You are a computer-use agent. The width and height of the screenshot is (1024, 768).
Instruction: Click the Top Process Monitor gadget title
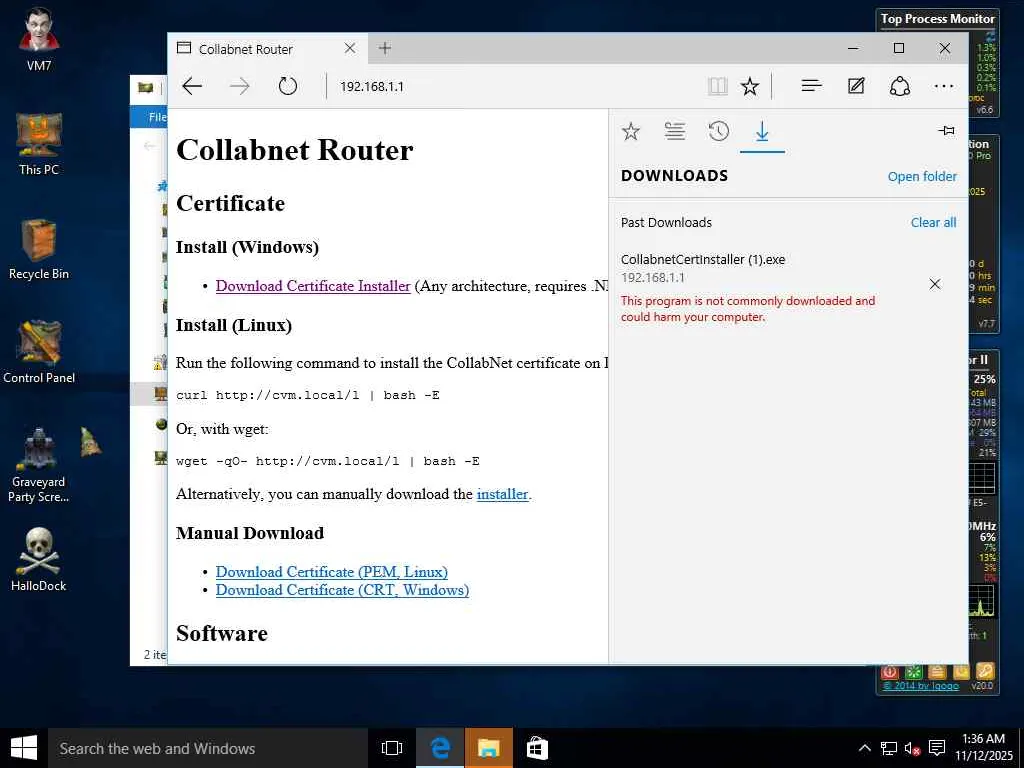point(937,19)
